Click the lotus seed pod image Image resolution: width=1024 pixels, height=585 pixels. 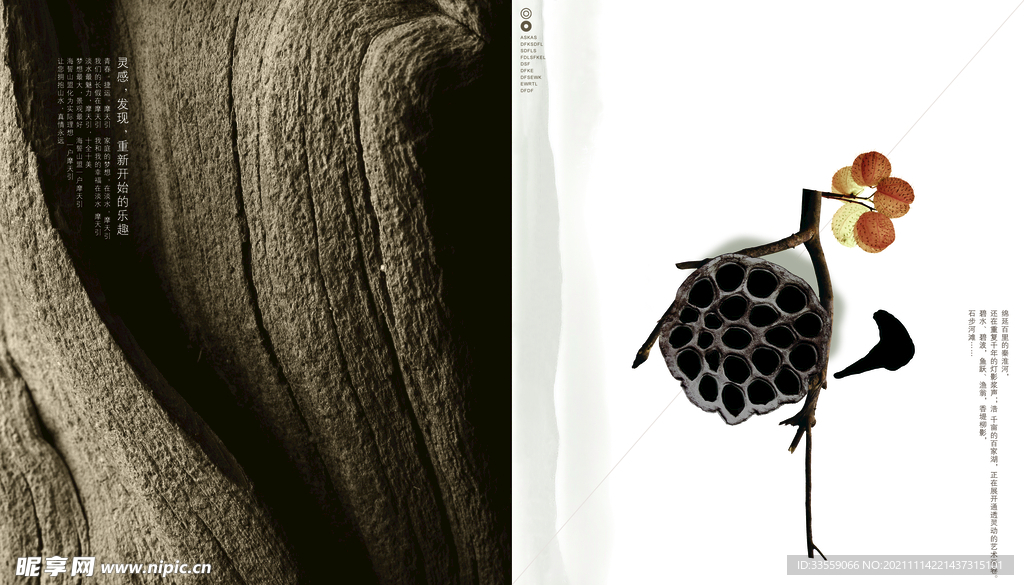click(x=744, y=338)
